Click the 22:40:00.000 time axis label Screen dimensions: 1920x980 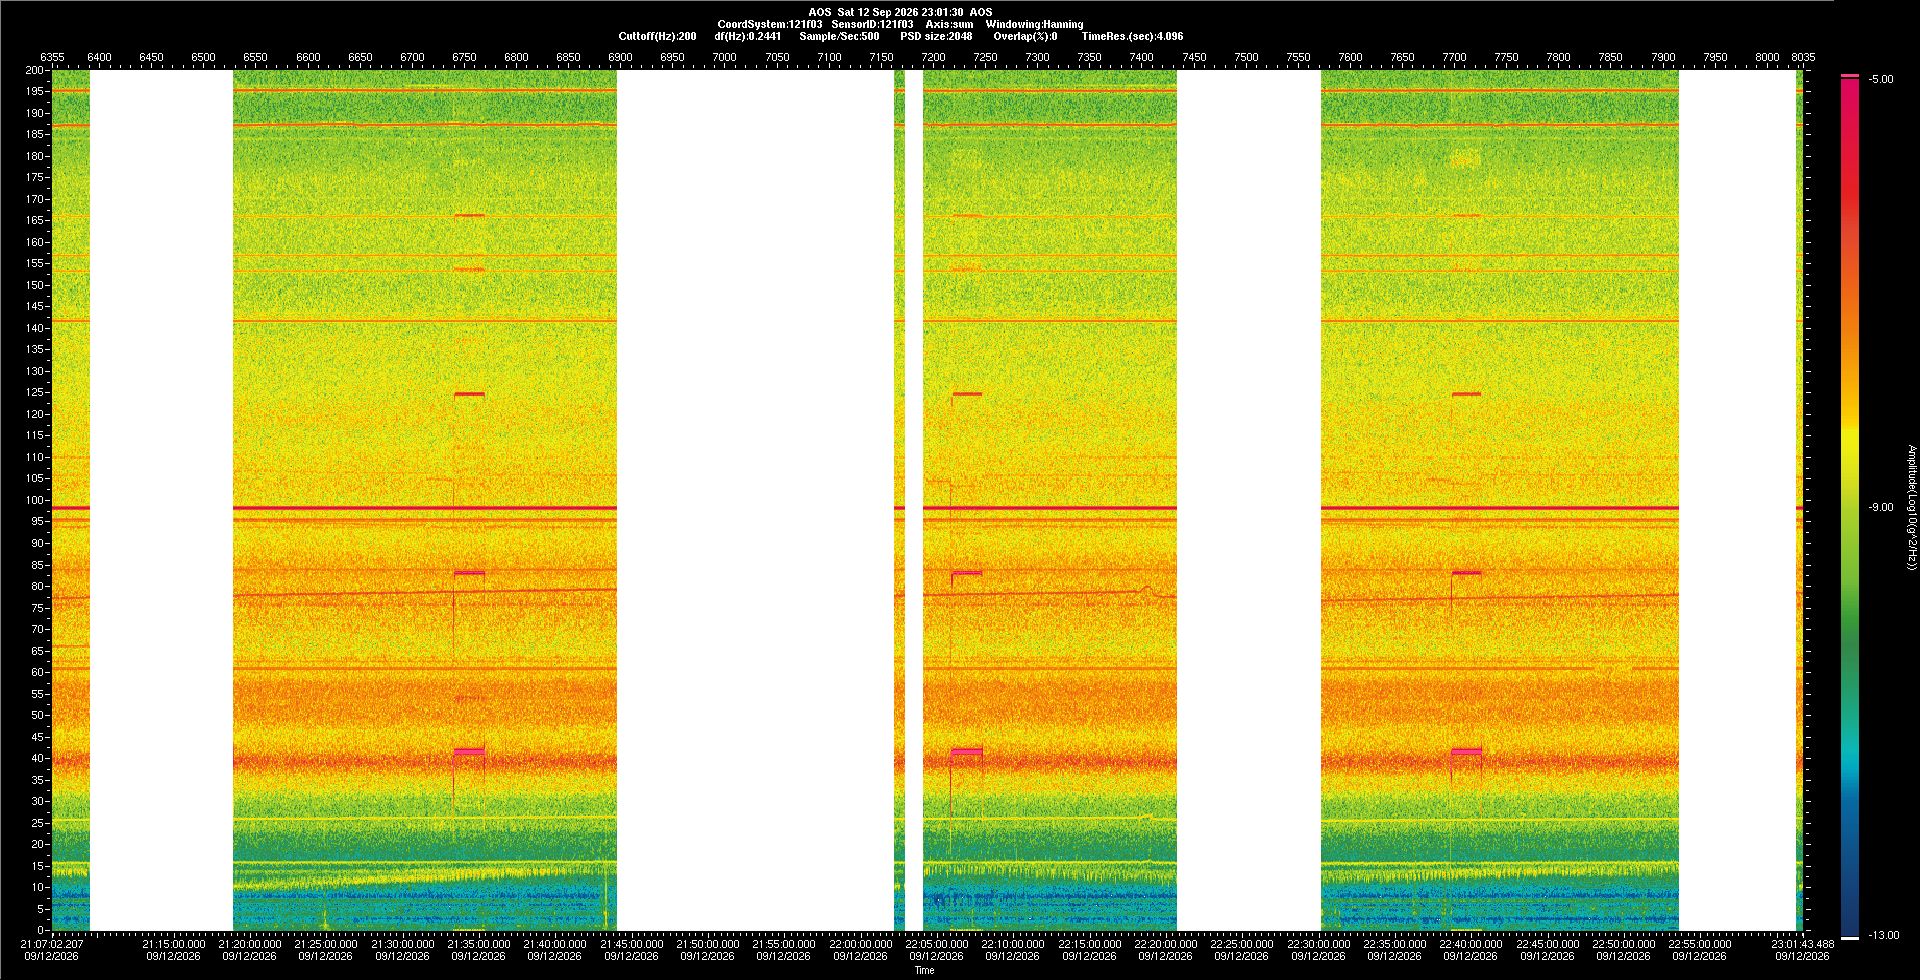coord(1470,943)
